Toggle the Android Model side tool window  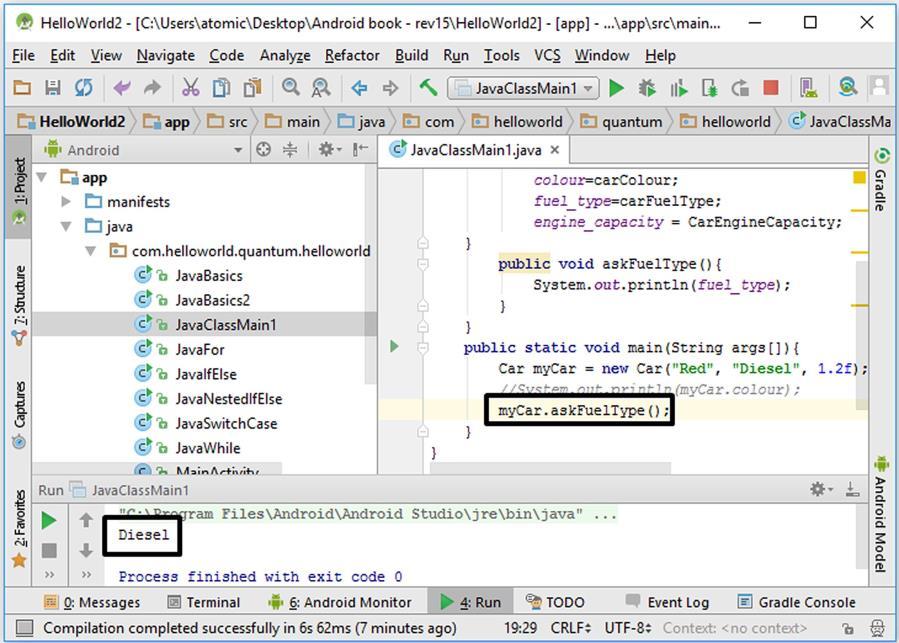[x=881, y=514]
